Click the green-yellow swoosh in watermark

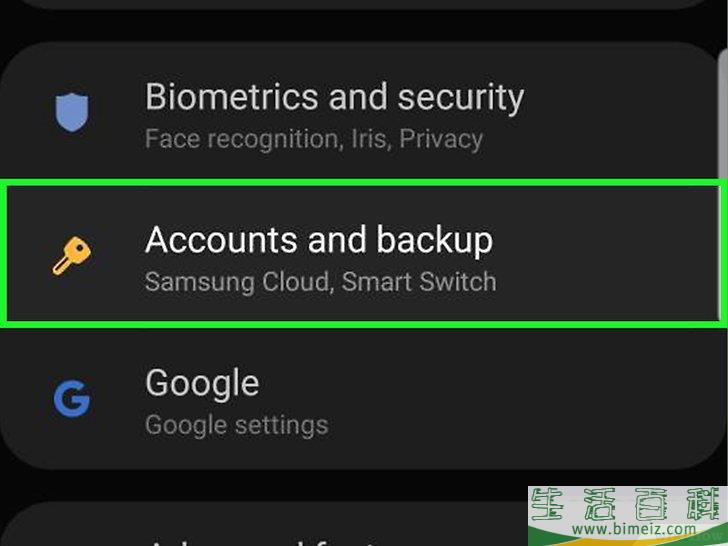click(628, 540)
